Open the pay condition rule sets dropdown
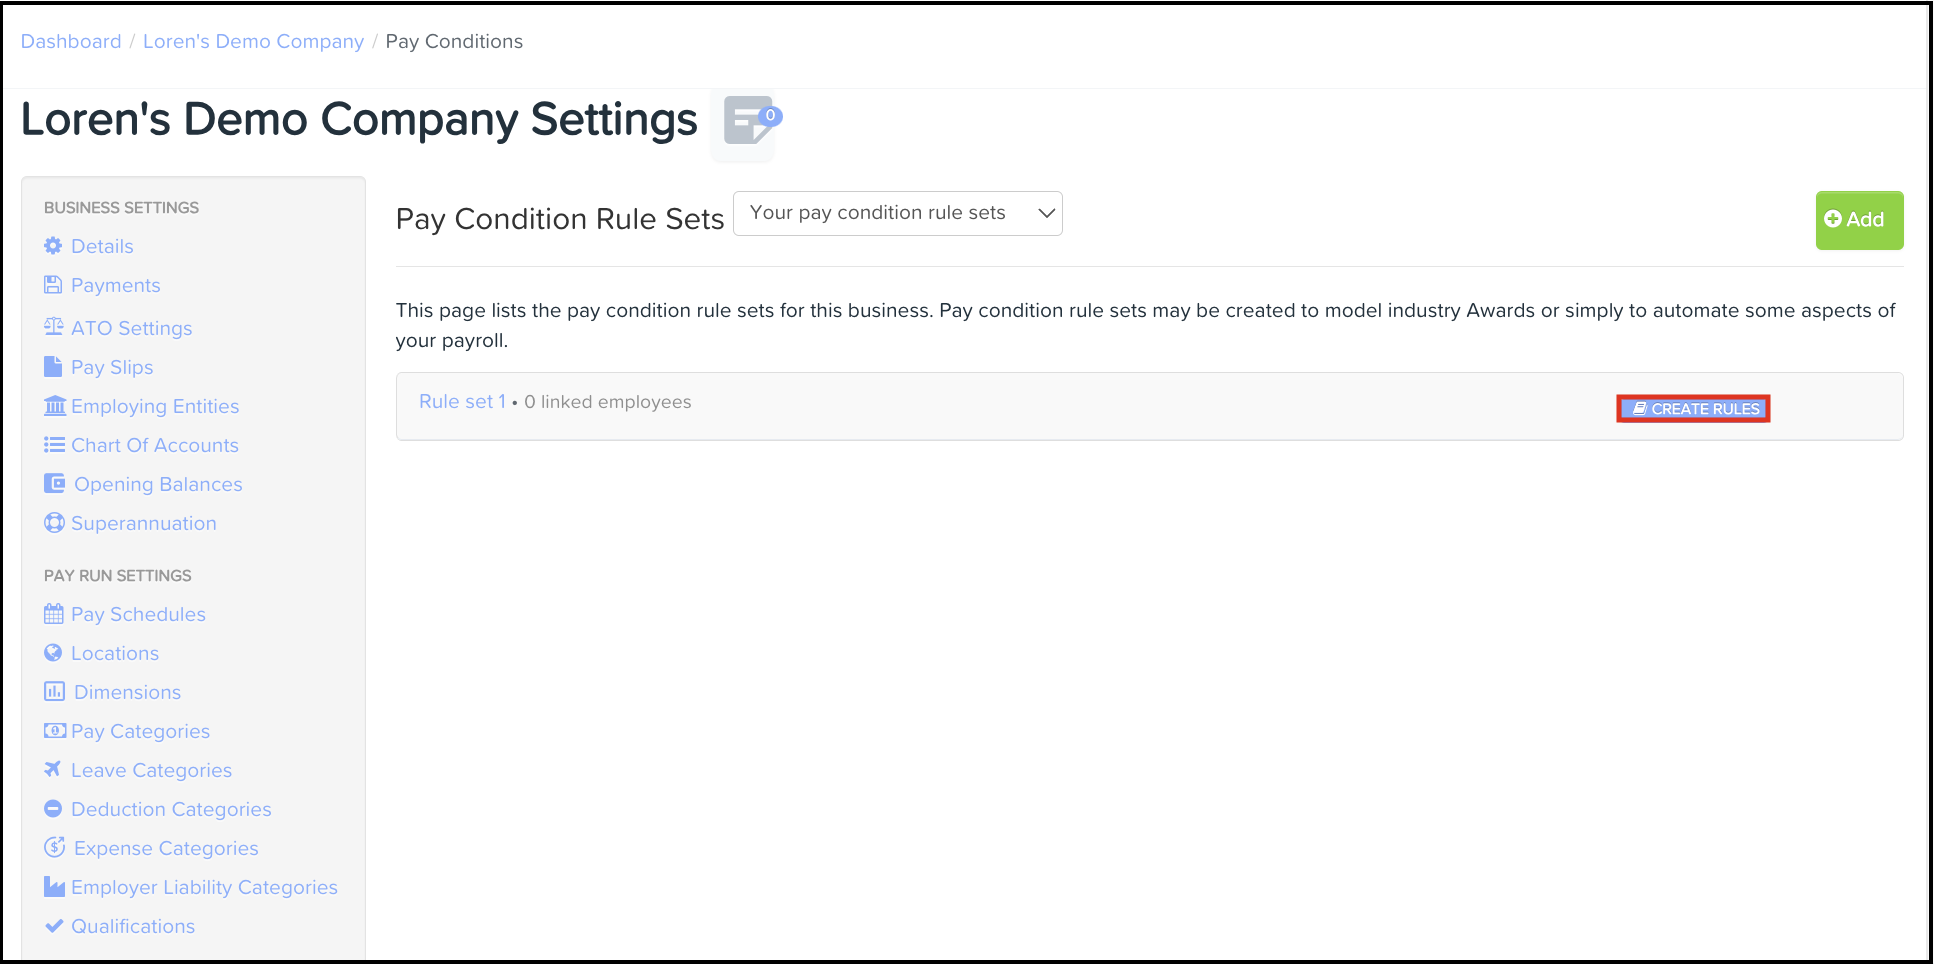The image size is (1934, 964). coord(897,213)
